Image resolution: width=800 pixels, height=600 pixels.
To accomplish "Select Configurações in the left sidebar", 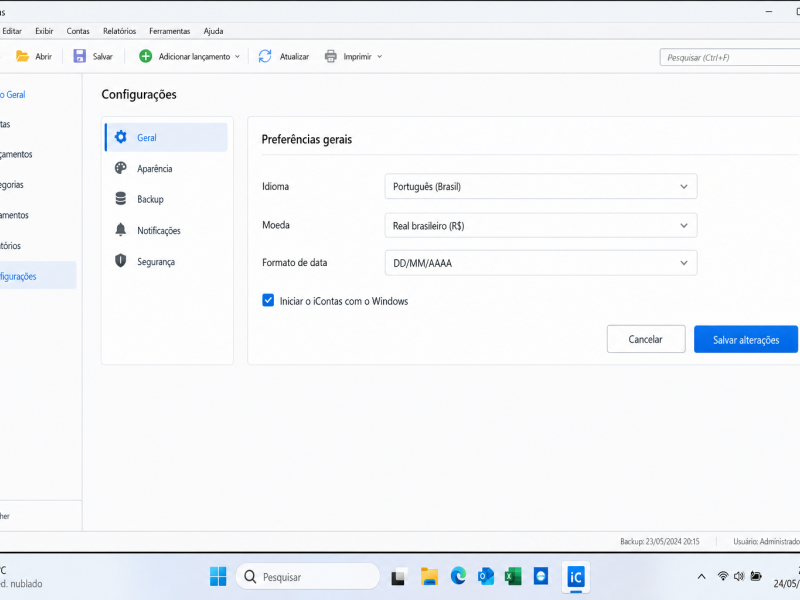I will pos(38,276).
